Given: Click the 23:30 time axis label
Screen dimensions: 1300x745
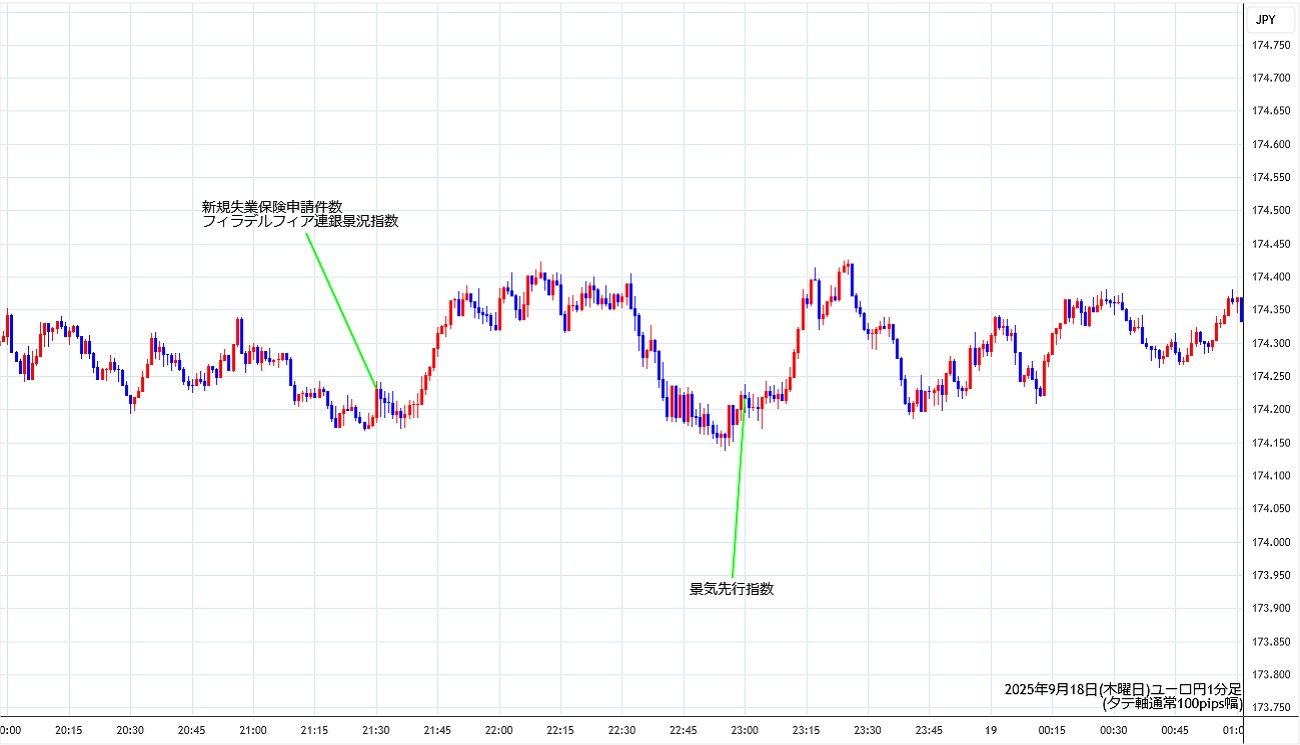Looking at the screenshot, I should point(868,730).
